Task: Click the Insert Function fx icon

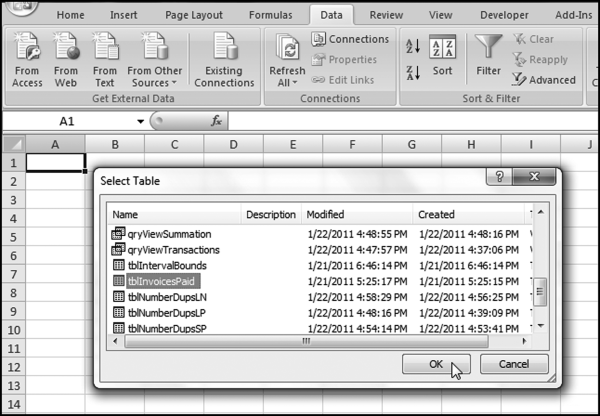Action: point(216,121)
